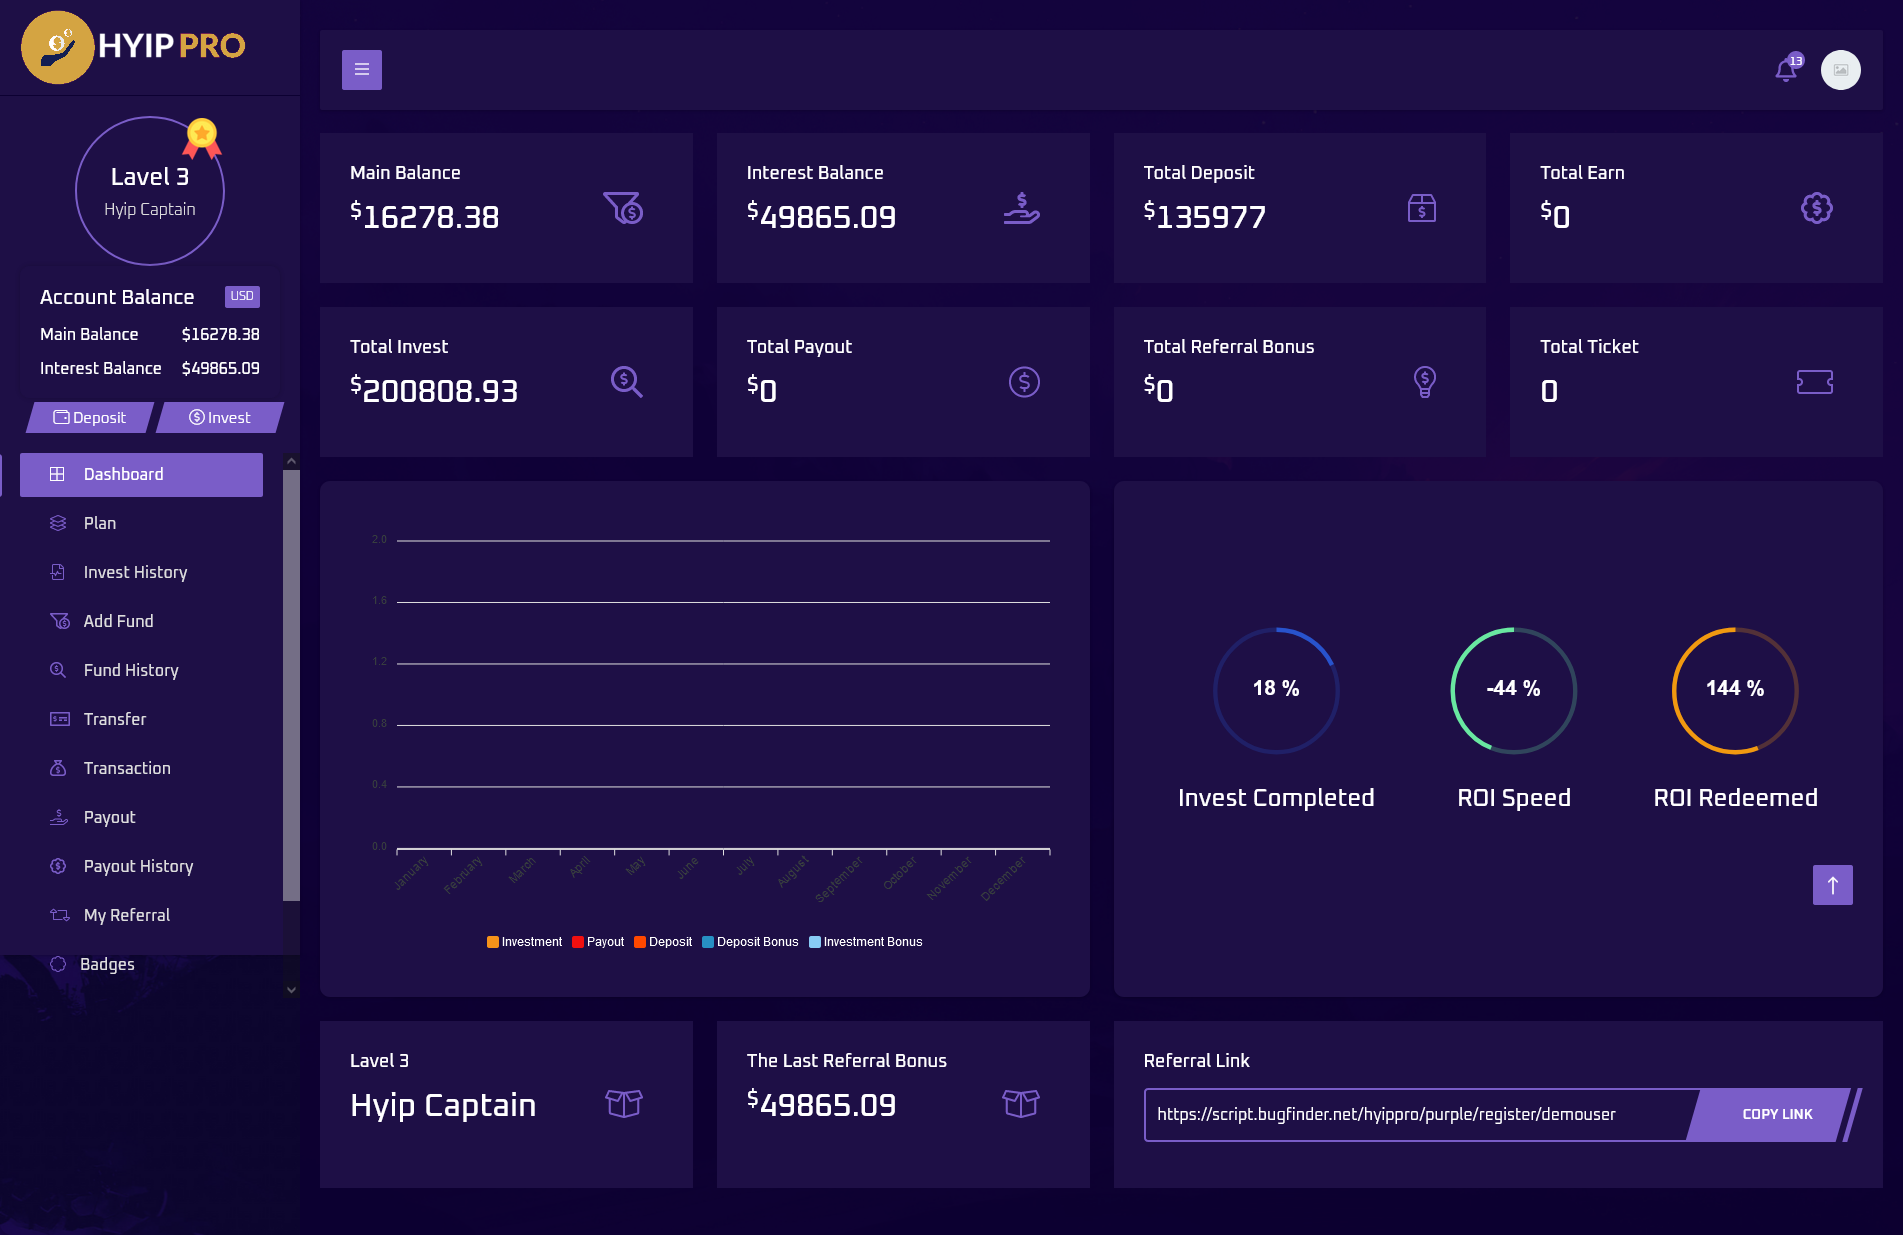
Task: Click the Interest Balance hand-coin icon
Action: pyautogui.click(x=1021, y=208)
